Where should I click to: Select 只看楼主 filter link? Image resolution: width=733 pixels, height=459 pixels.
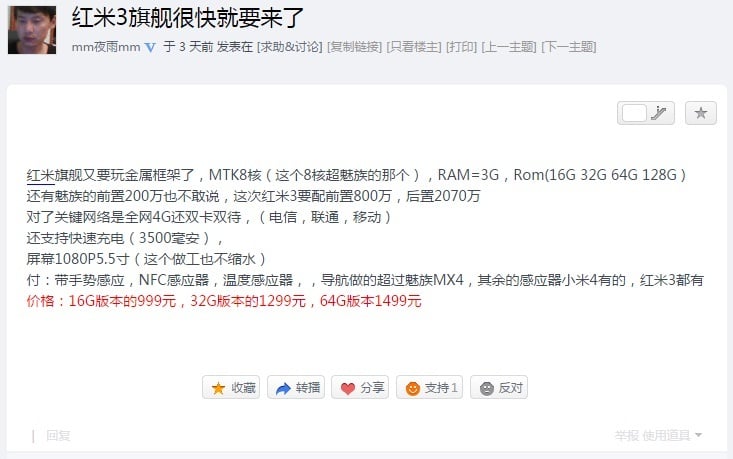(x=414, y=47)
